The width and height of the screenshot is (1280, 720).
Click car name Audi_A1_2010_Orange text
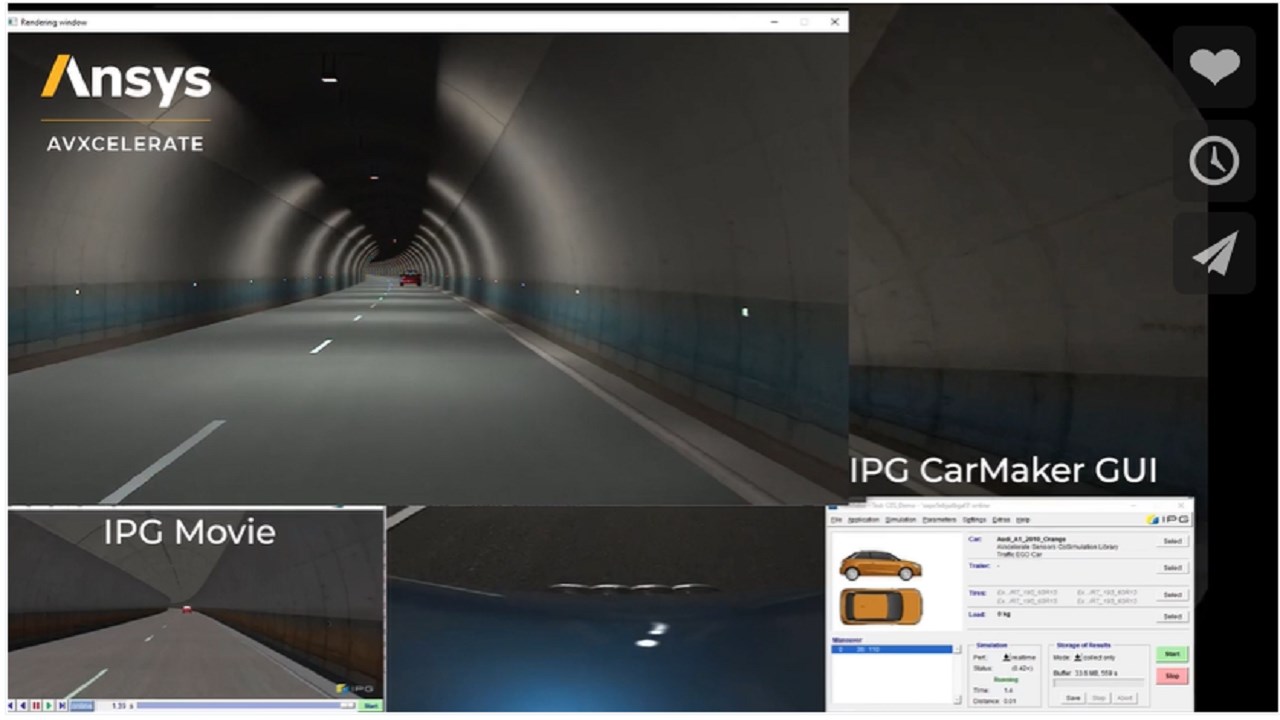click(1031, 539)
